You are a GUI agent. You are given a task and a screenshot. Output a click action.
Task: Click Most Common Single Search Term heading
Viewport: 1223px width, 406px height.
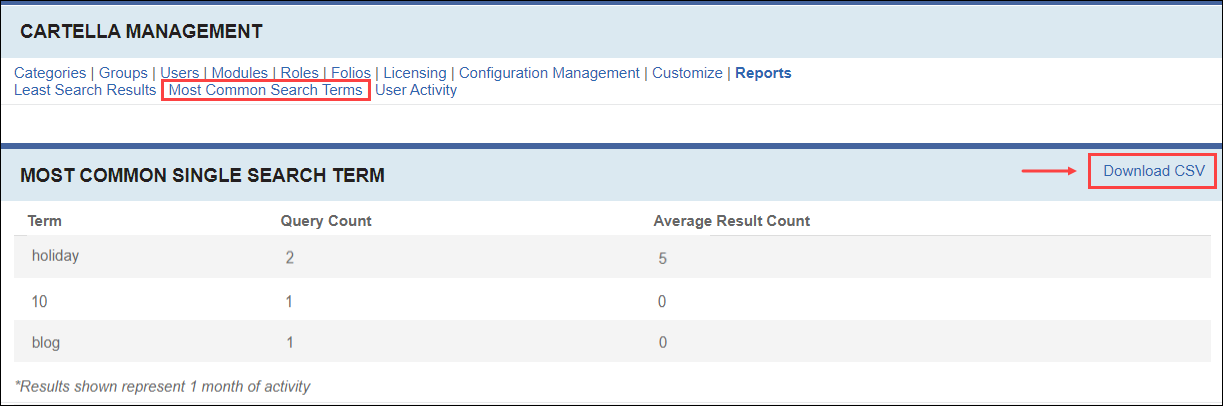(202, 176)
